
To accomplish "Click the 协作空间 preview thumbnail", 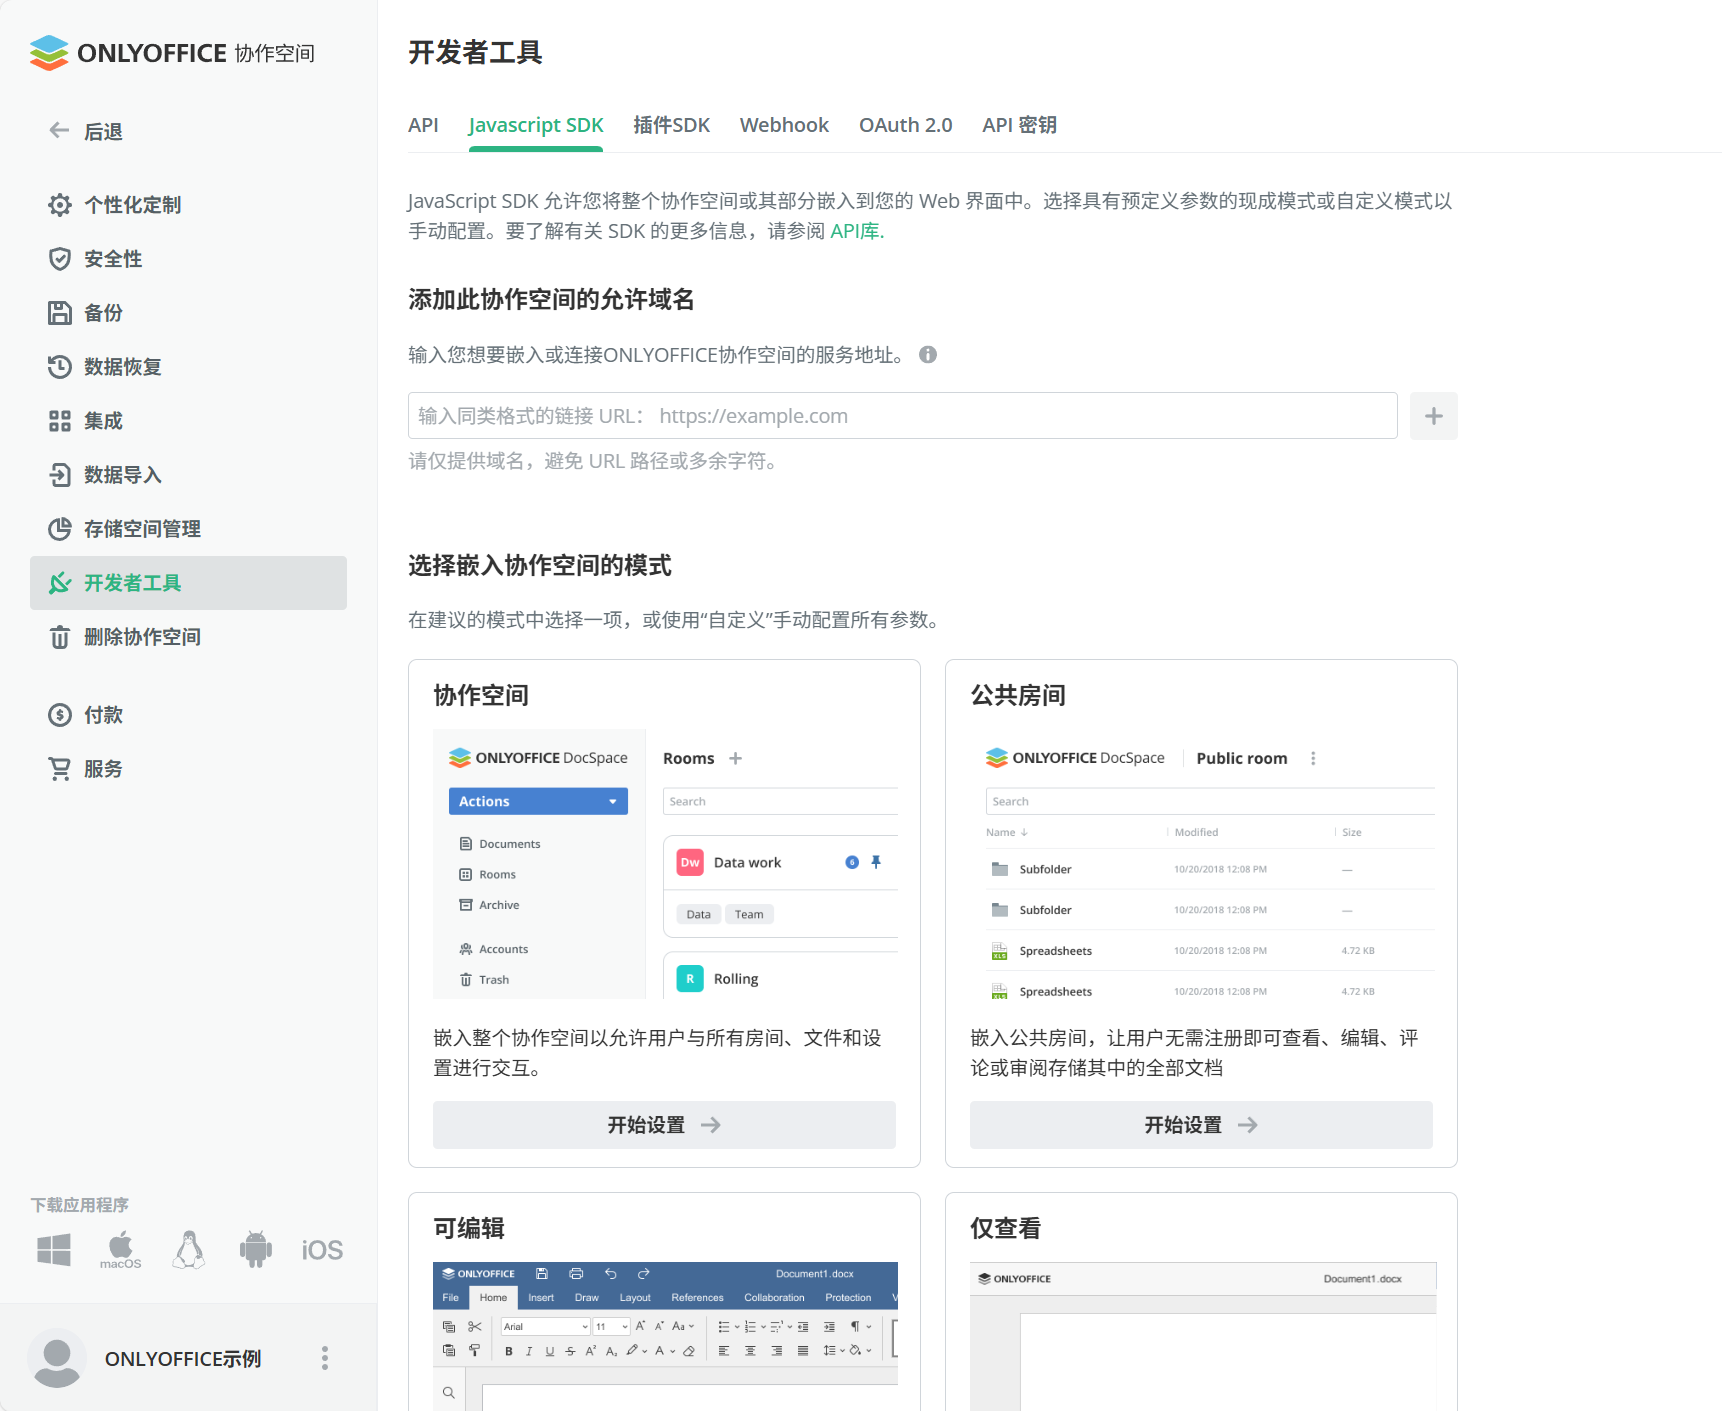I will click(665, 864).
